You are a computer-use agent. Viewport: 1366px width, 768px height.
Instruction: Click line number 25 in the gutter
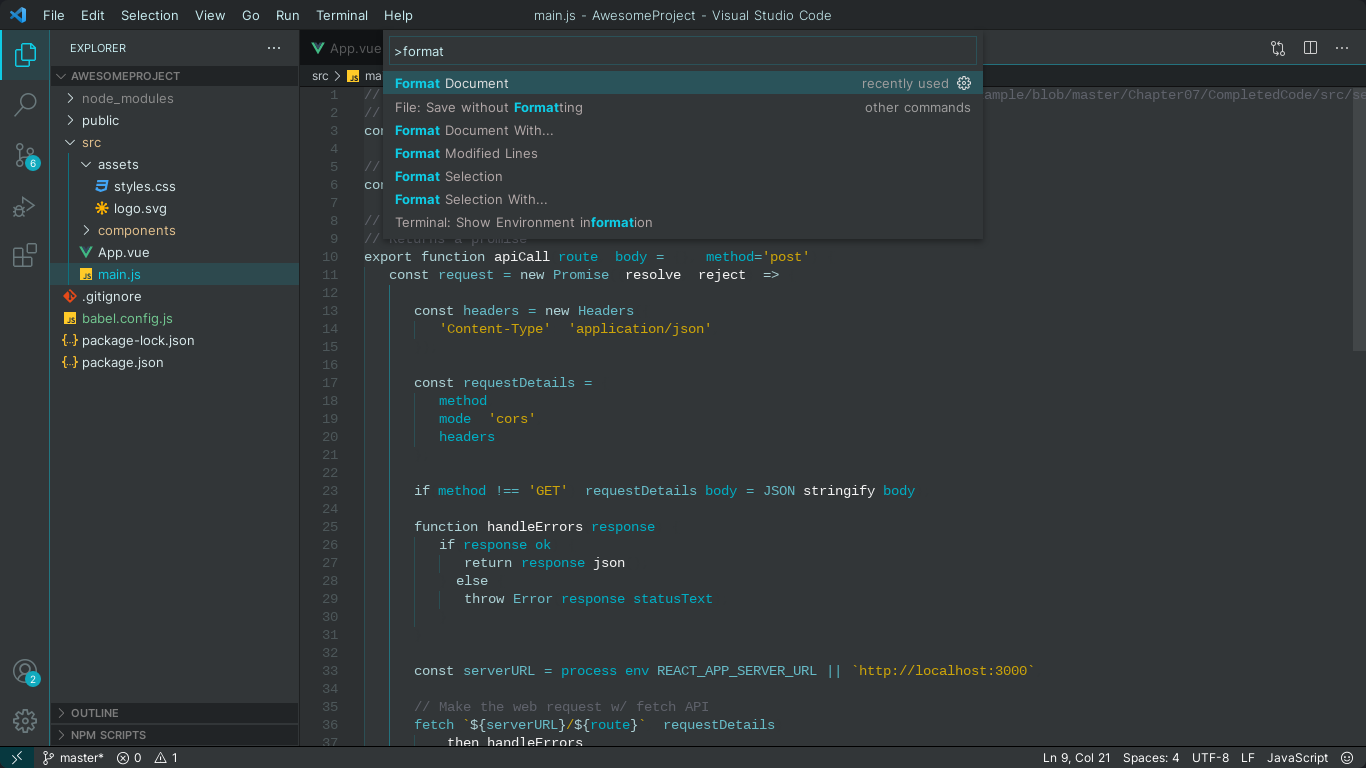click(x=330, y=527)
